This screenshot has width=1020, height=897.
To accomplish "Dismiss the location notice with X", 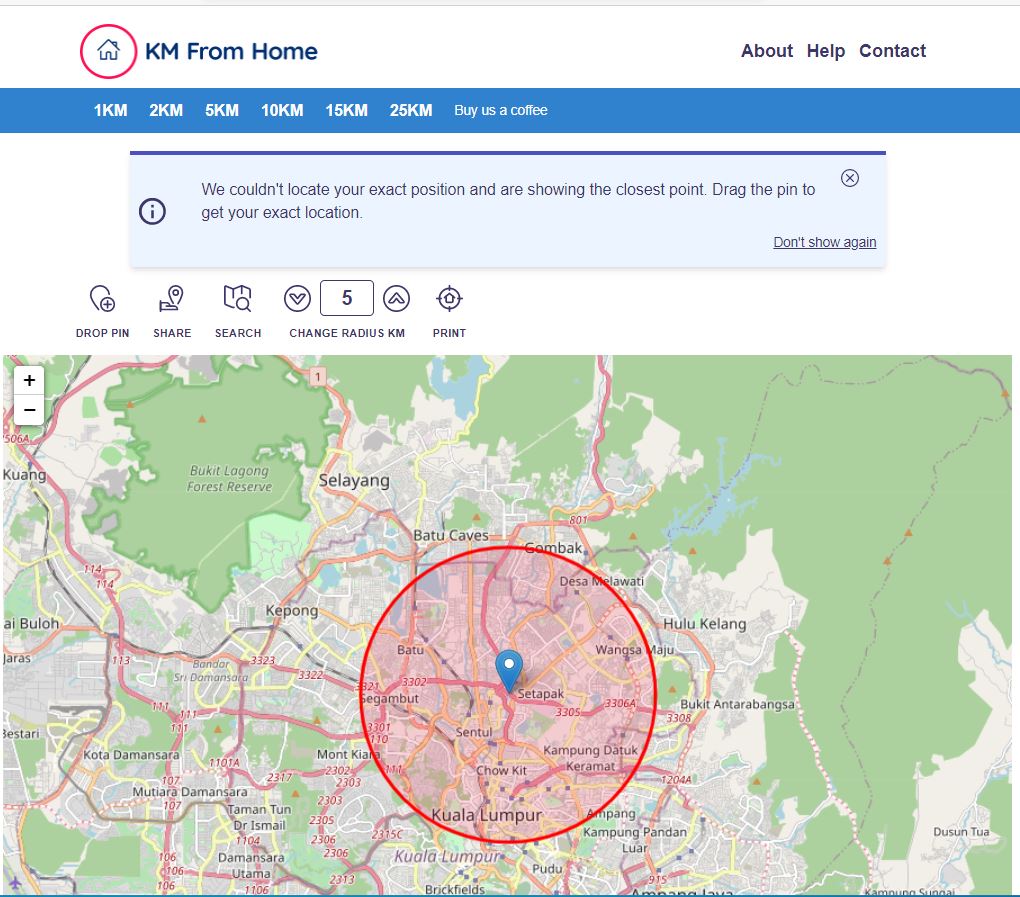I will point(850,178).
